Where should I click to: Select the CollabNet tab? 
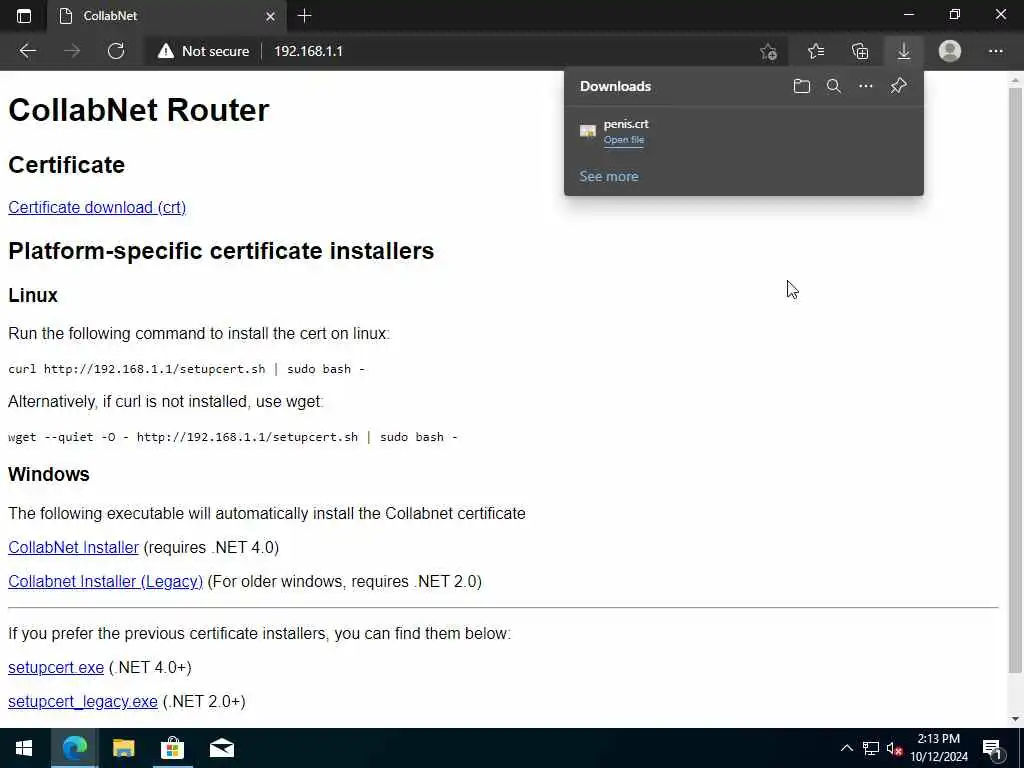pos(167,16)
